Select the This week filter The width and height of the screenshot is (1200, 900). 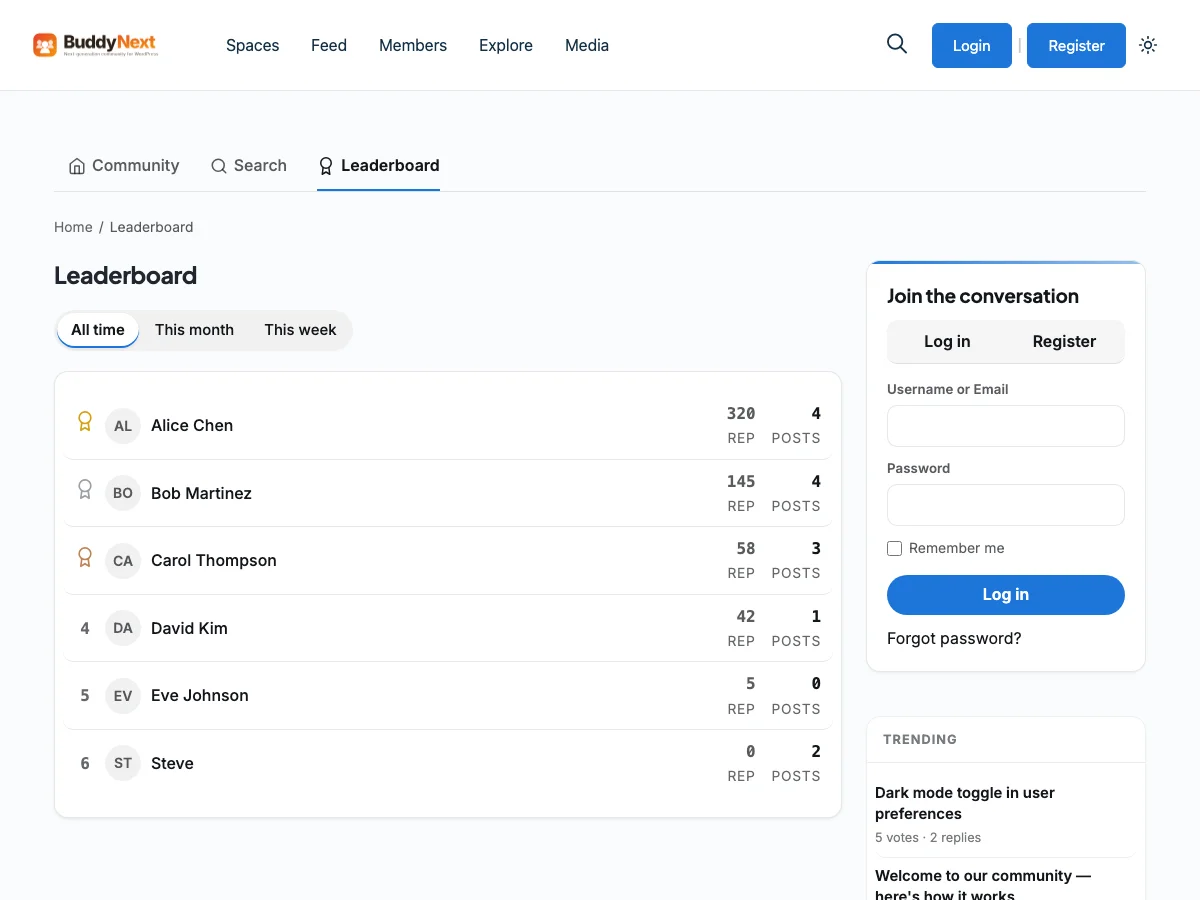pos(300,330)
